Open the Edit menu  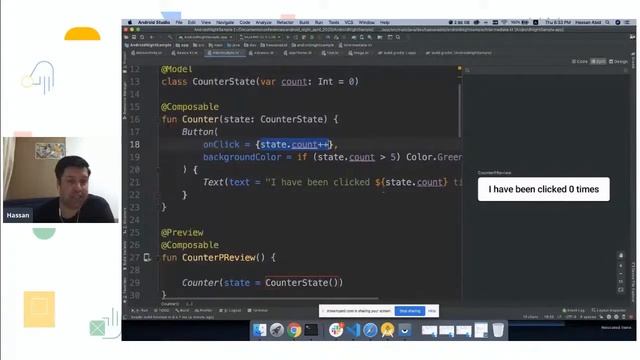(191, 22)
